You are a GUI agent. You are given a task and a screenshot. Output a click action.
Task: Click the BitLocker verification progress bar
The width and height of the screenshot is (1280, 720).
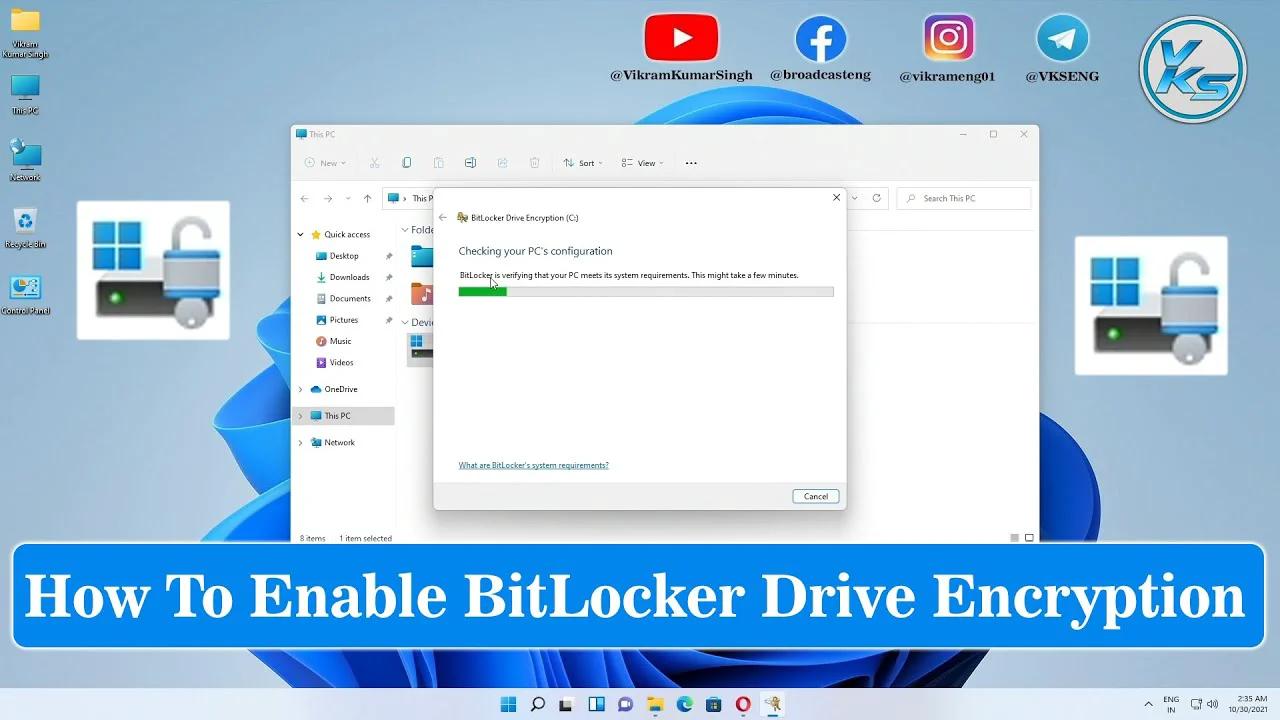pyautogui.click(x=645, y=291)
